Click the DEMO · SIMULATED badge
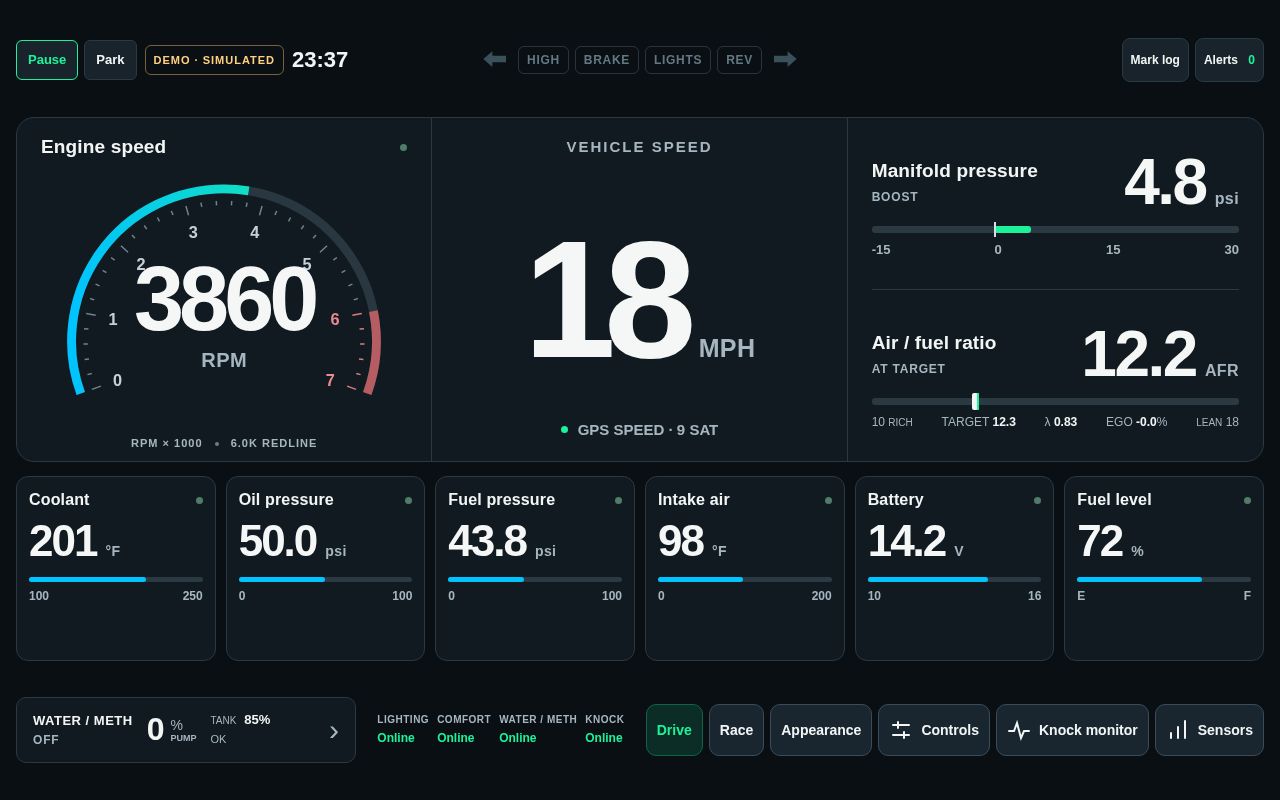 [x=214, y=60]
